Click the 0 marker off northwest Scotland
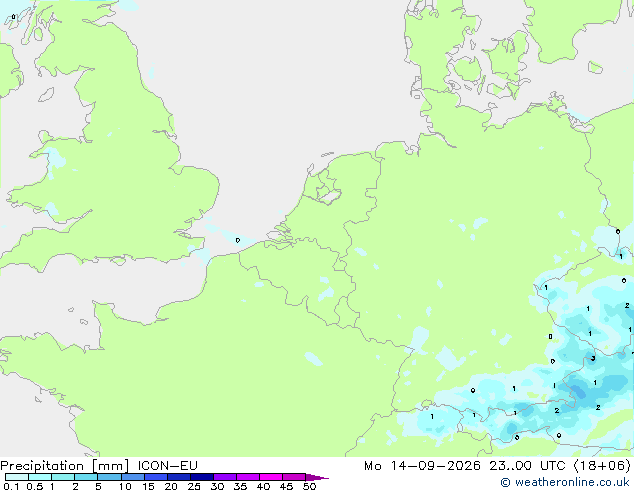This screenshot has height=490, width=634. [x=13, y=17]
